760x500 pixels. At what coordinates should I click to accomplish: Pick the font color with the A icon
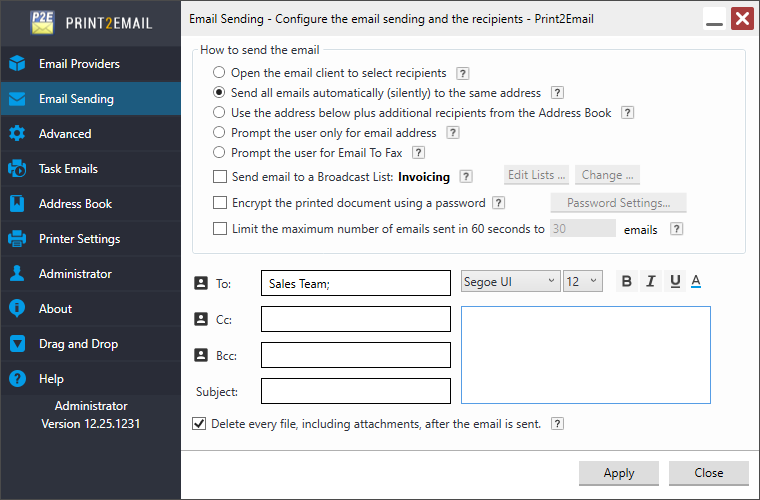coord(696,282)
